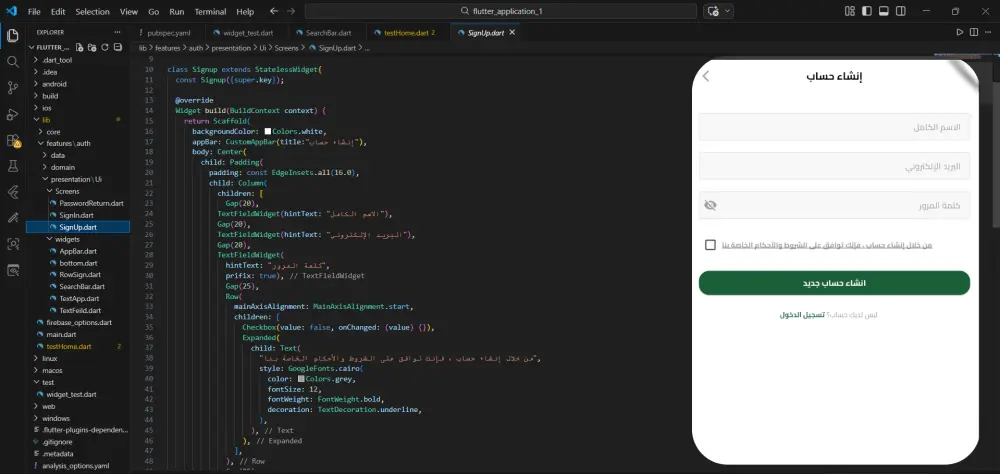The image size is (1000, 474).
Task: Click the full name field in preview
Action: (834, 127)
